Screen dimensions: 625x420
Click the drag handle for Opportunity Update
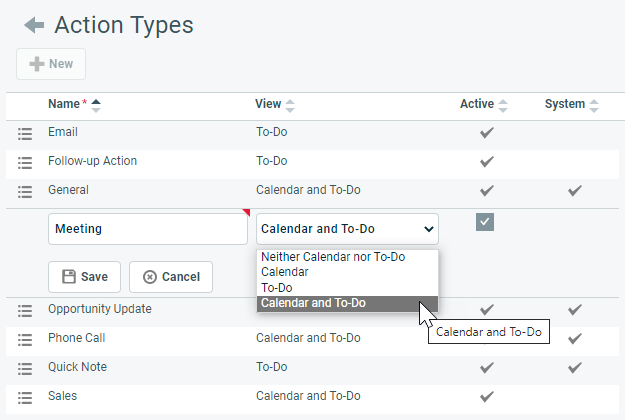(25, 310)
